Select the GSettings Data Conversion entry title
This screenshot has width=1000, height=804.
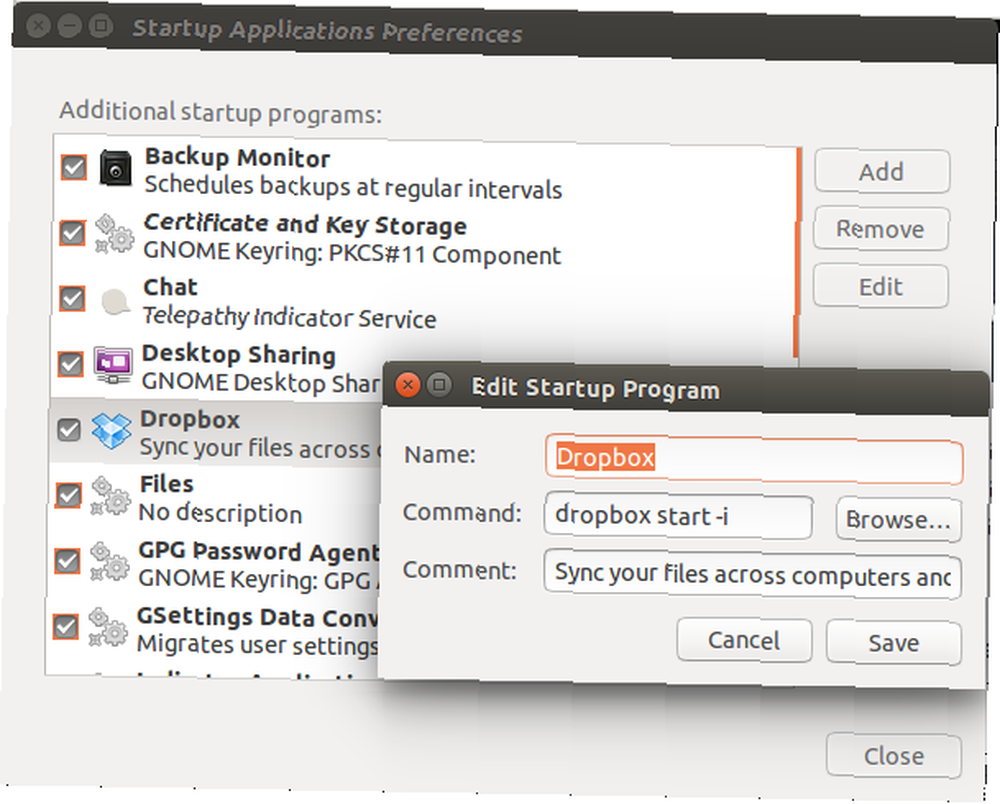[258, 618]
